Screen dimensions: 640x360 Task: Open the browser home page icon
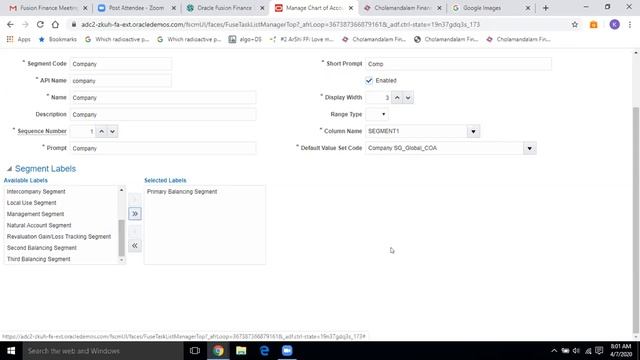tap(55, 24)
